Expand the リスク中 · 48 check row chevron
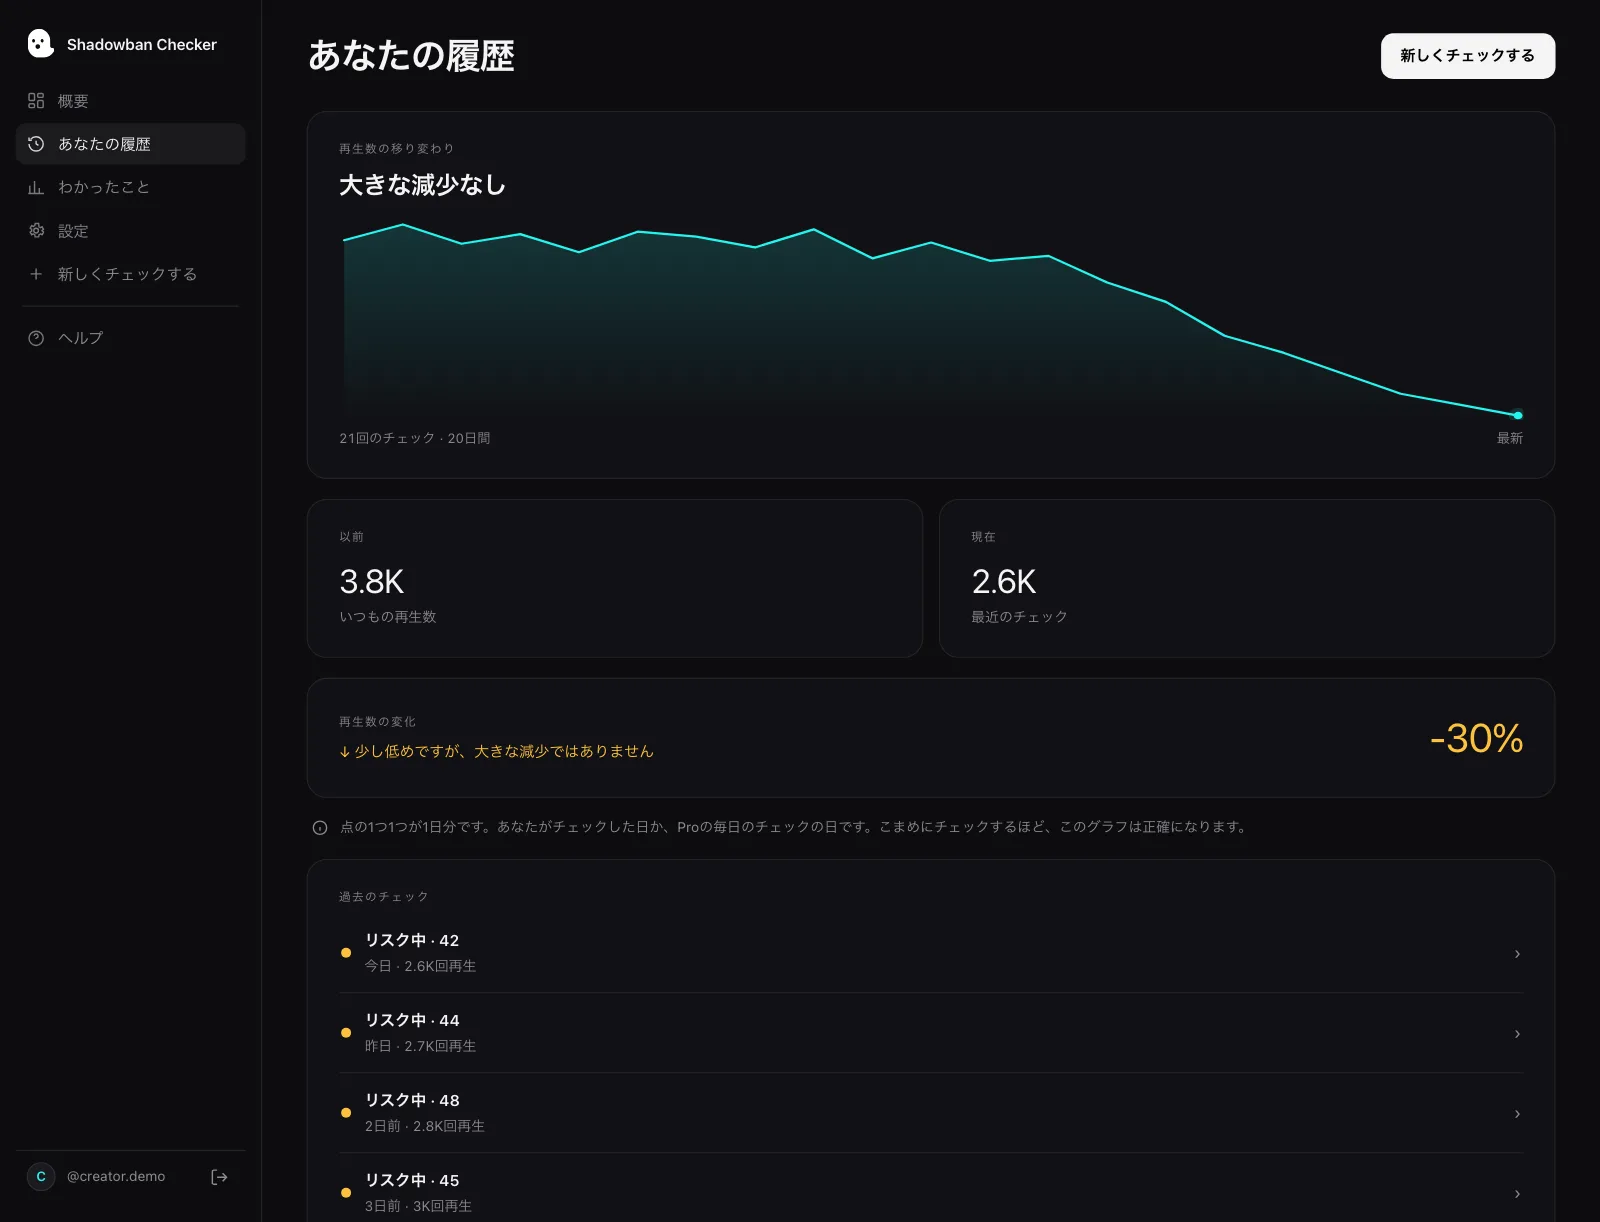This screenshot has height=1222, width=1600. pos(1517,1114)
